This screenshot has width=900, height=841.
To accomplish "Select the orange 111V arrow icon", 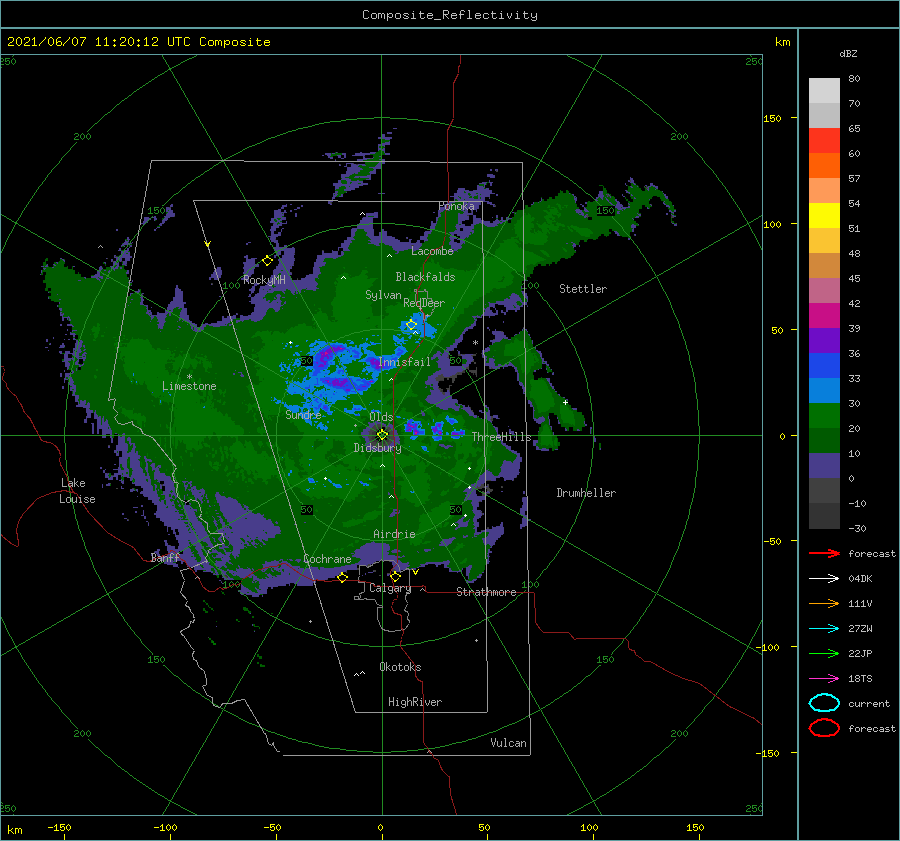I will [x=824, y=603].
